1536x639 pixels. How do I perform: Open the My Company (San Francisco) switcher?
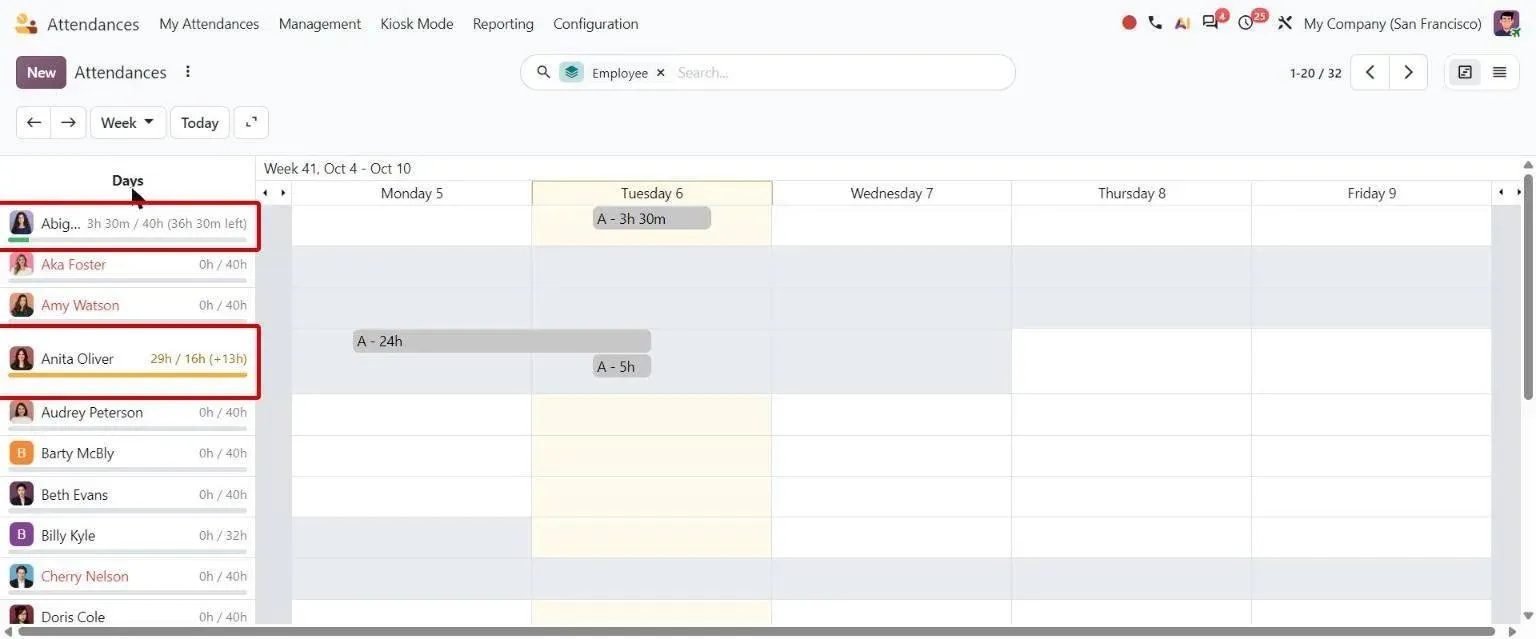[1392, 23]
